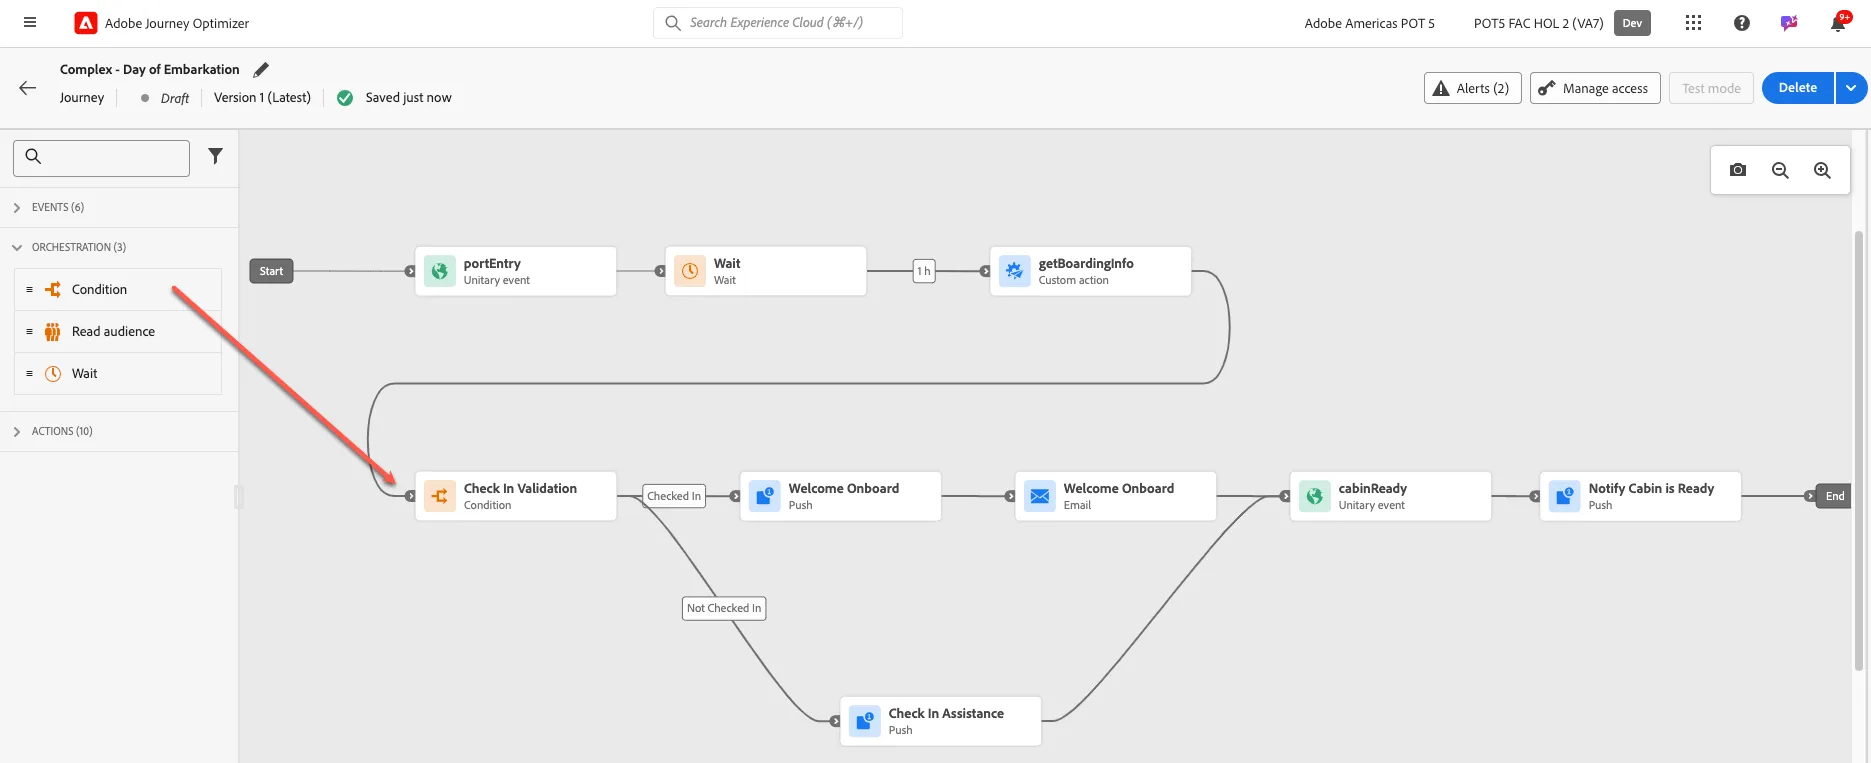This screenshot has height=763, width=1871.
Task: Select the Check In Validation condition icon
Action: 440,496
